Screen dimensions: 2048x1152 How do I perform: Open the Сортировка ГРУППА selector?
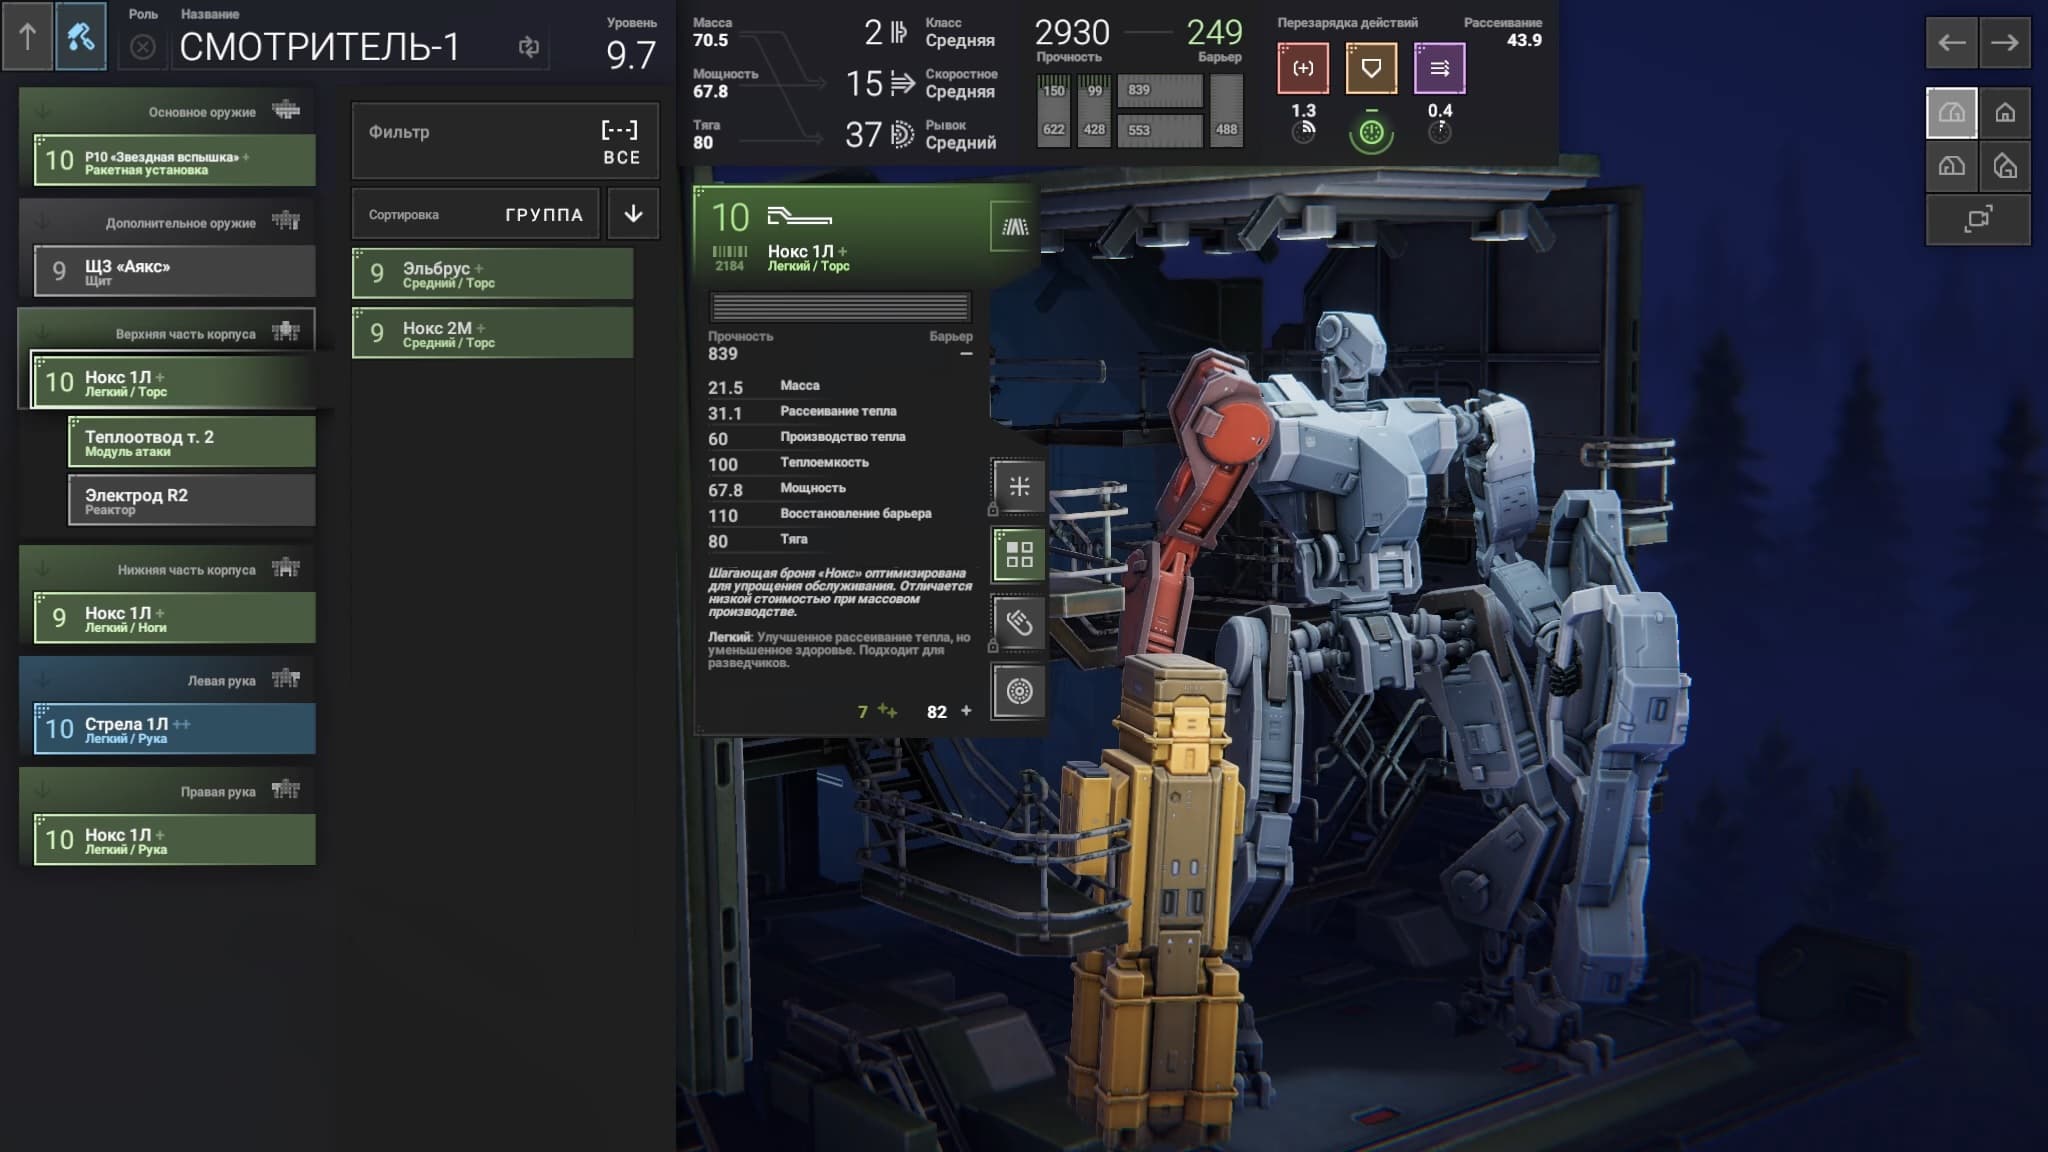(476, 214)
